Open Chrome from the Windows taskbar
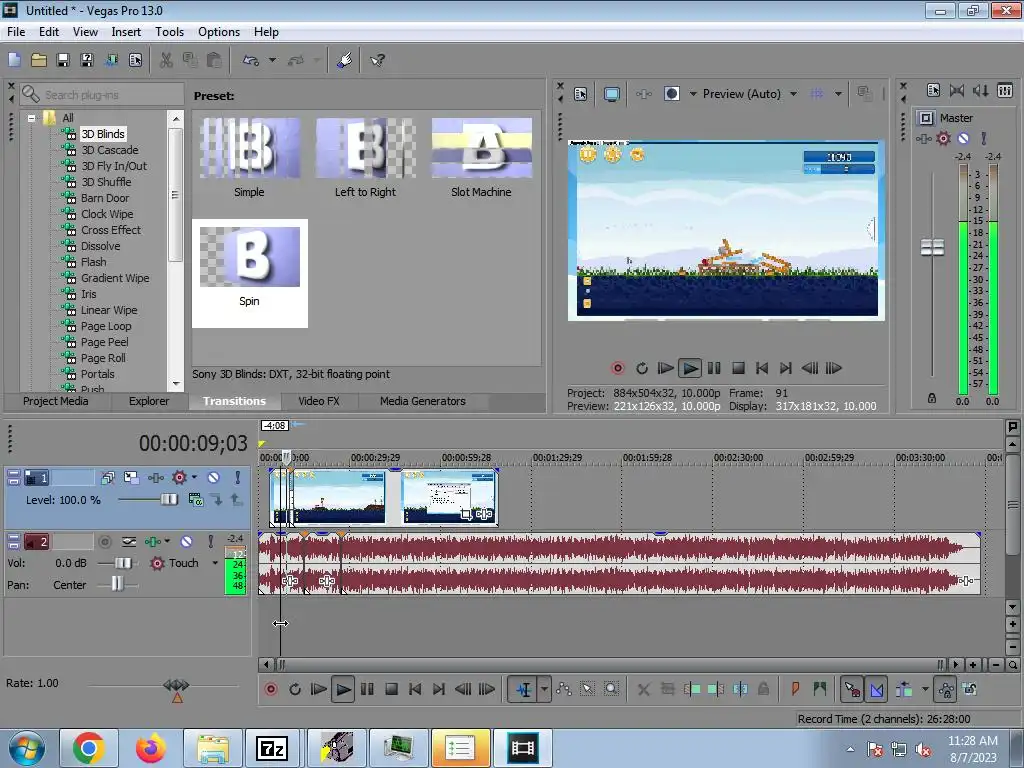This screenshot has width=1024, height=768. tap(89, 748)
